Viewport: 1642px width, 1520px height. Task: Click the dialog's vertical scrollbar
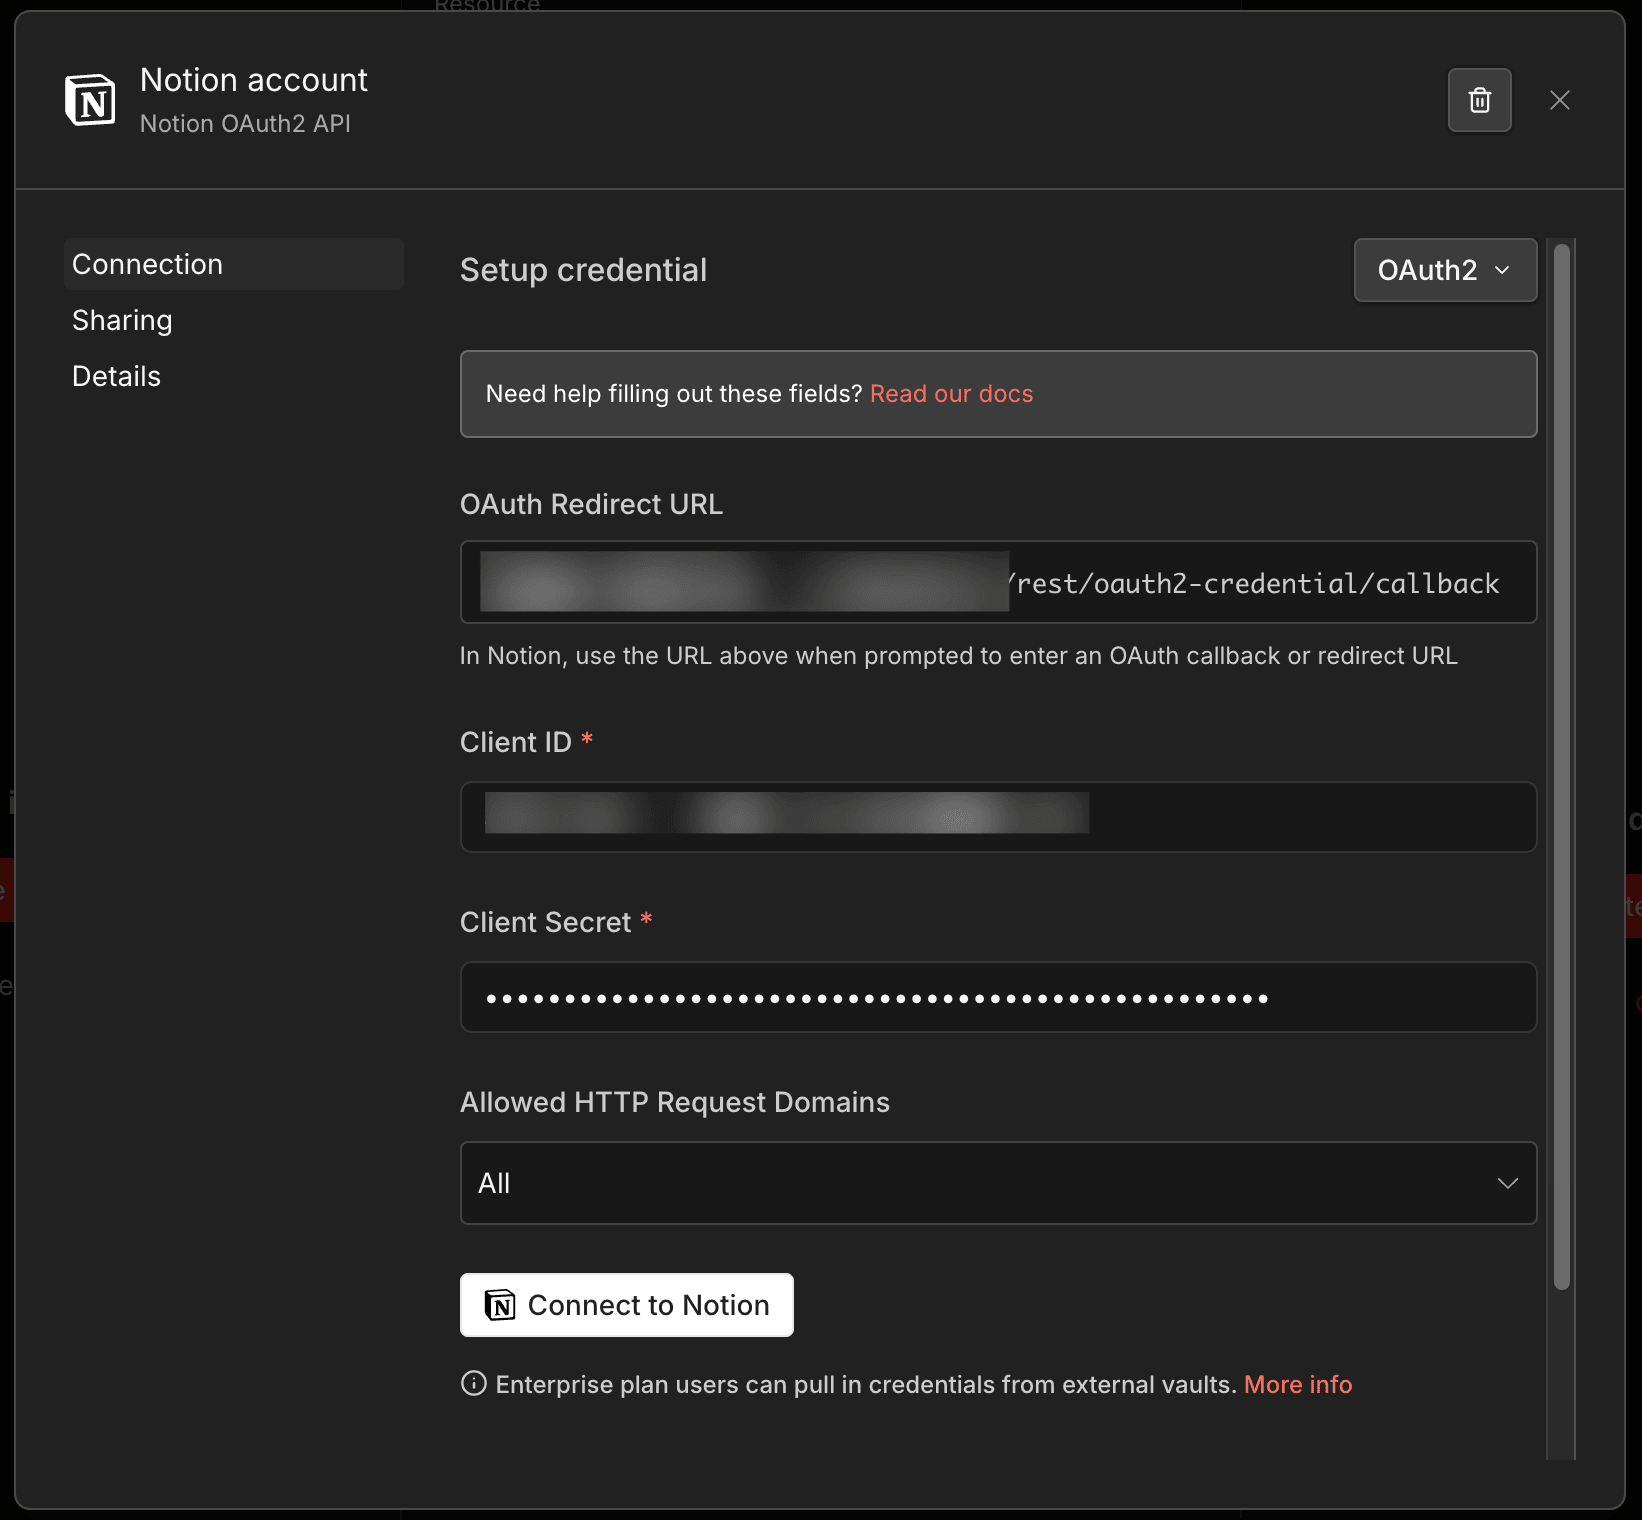tap(1561, 767)
